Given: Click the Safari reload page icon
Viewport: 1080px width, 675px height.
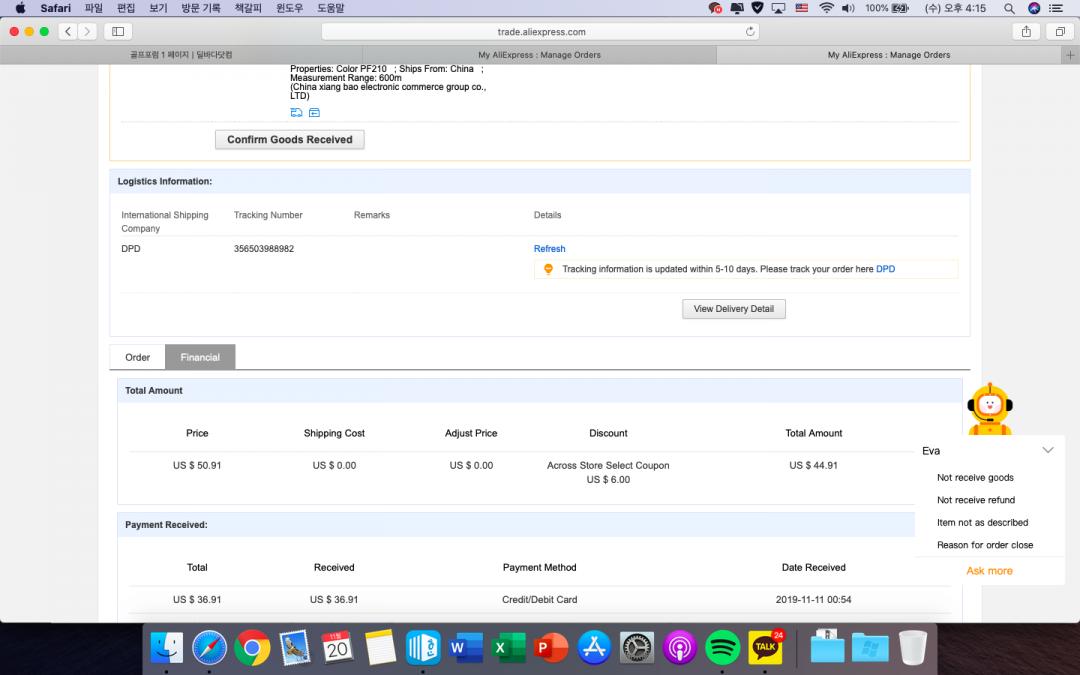Looking at the screenshot, I should click(750, 32).
